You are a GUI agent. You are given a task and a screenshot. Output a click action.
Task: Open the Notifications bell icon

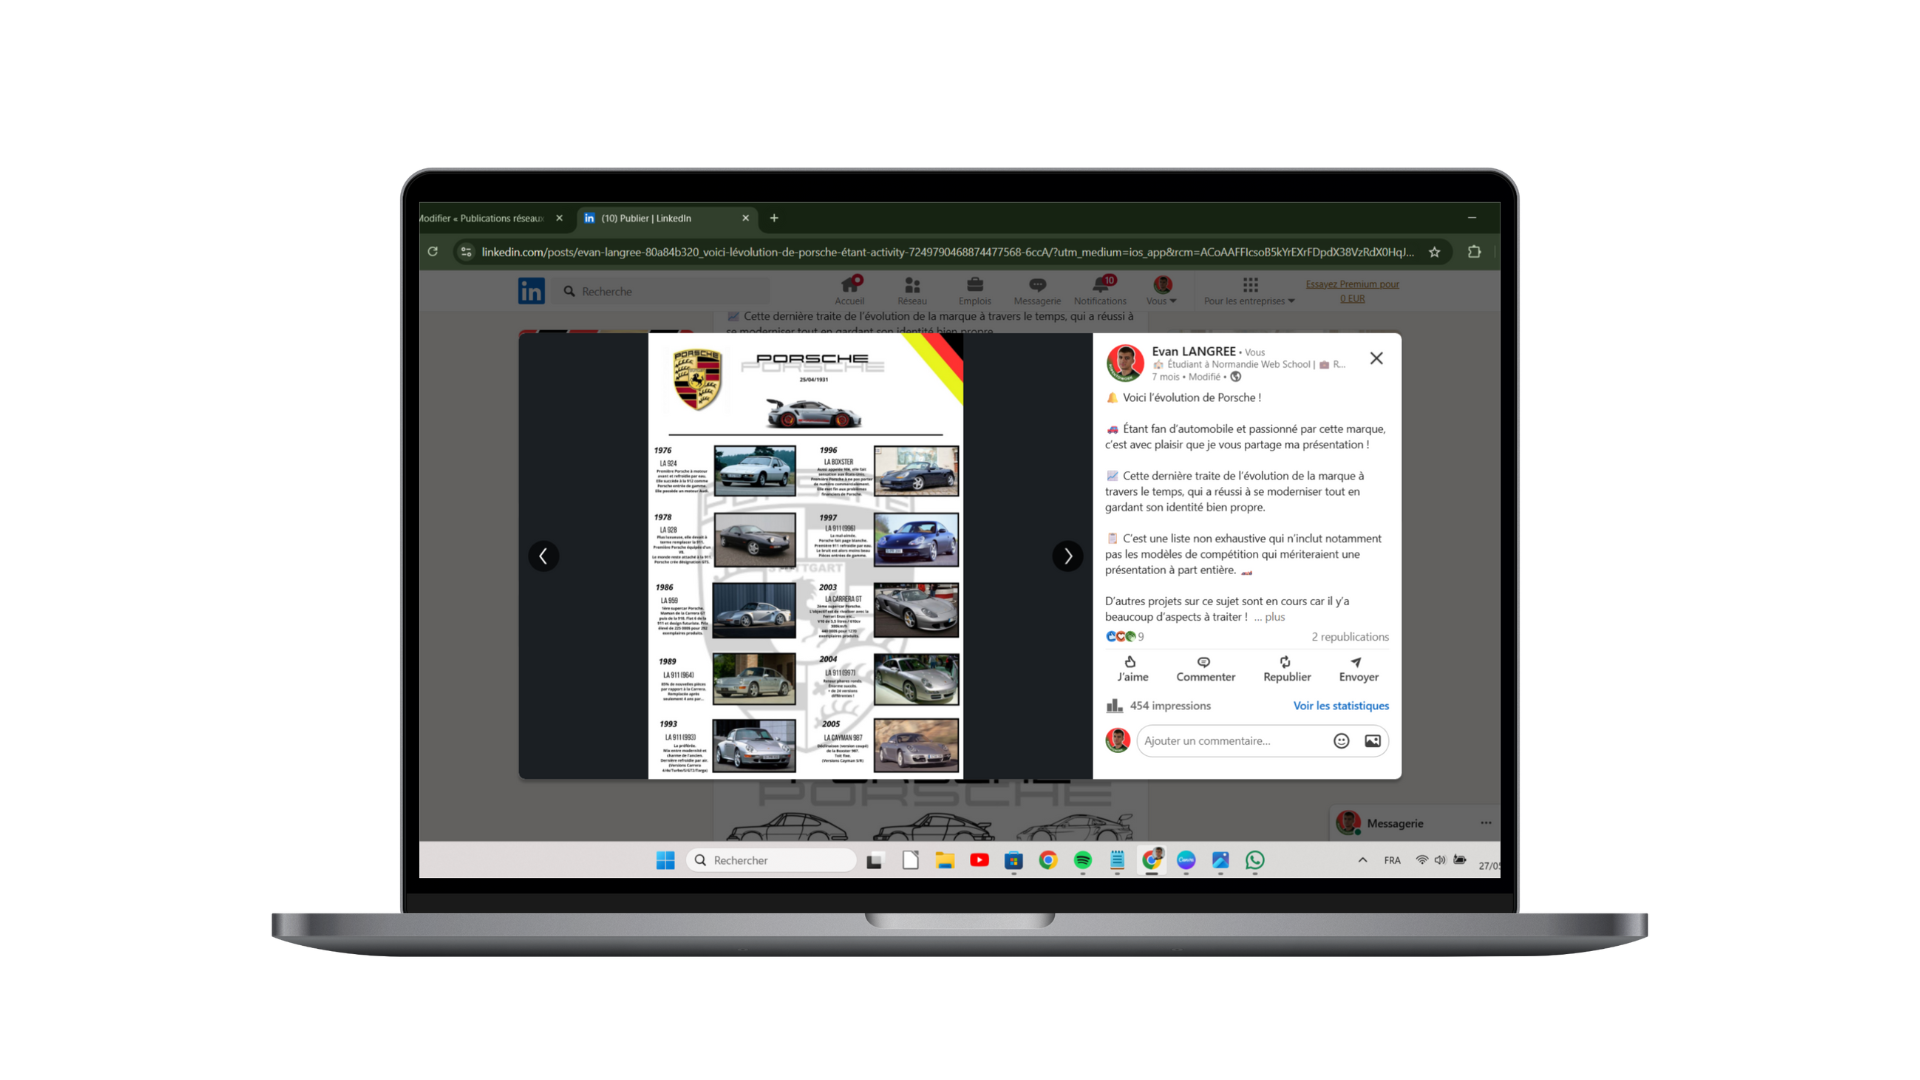click(x=1100, y=291)
